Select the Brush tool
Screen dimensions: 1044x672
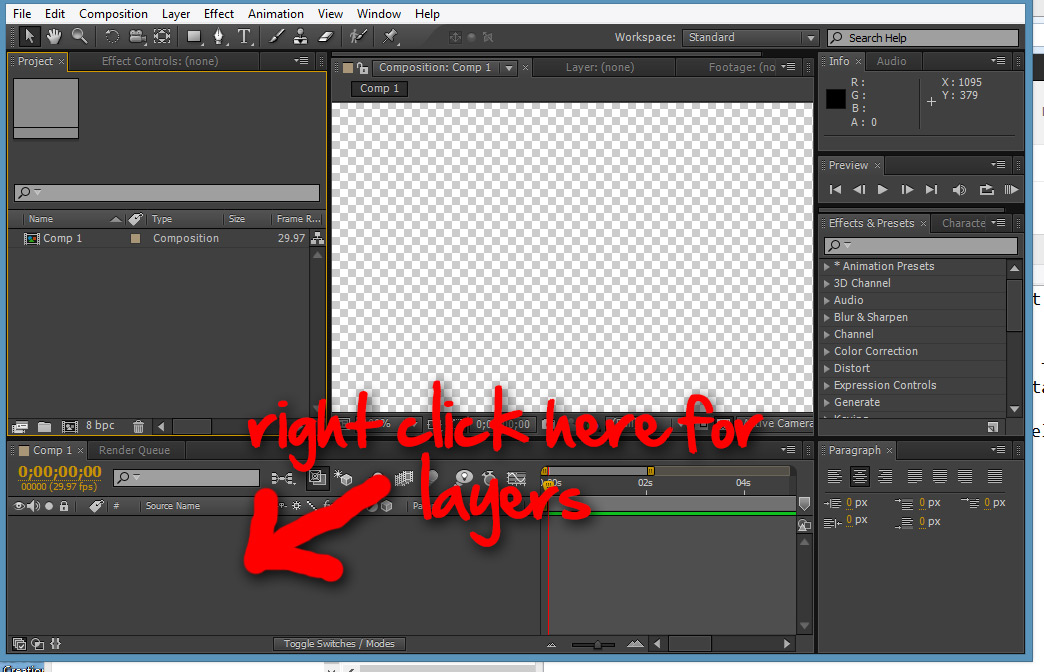pos(276,37)
